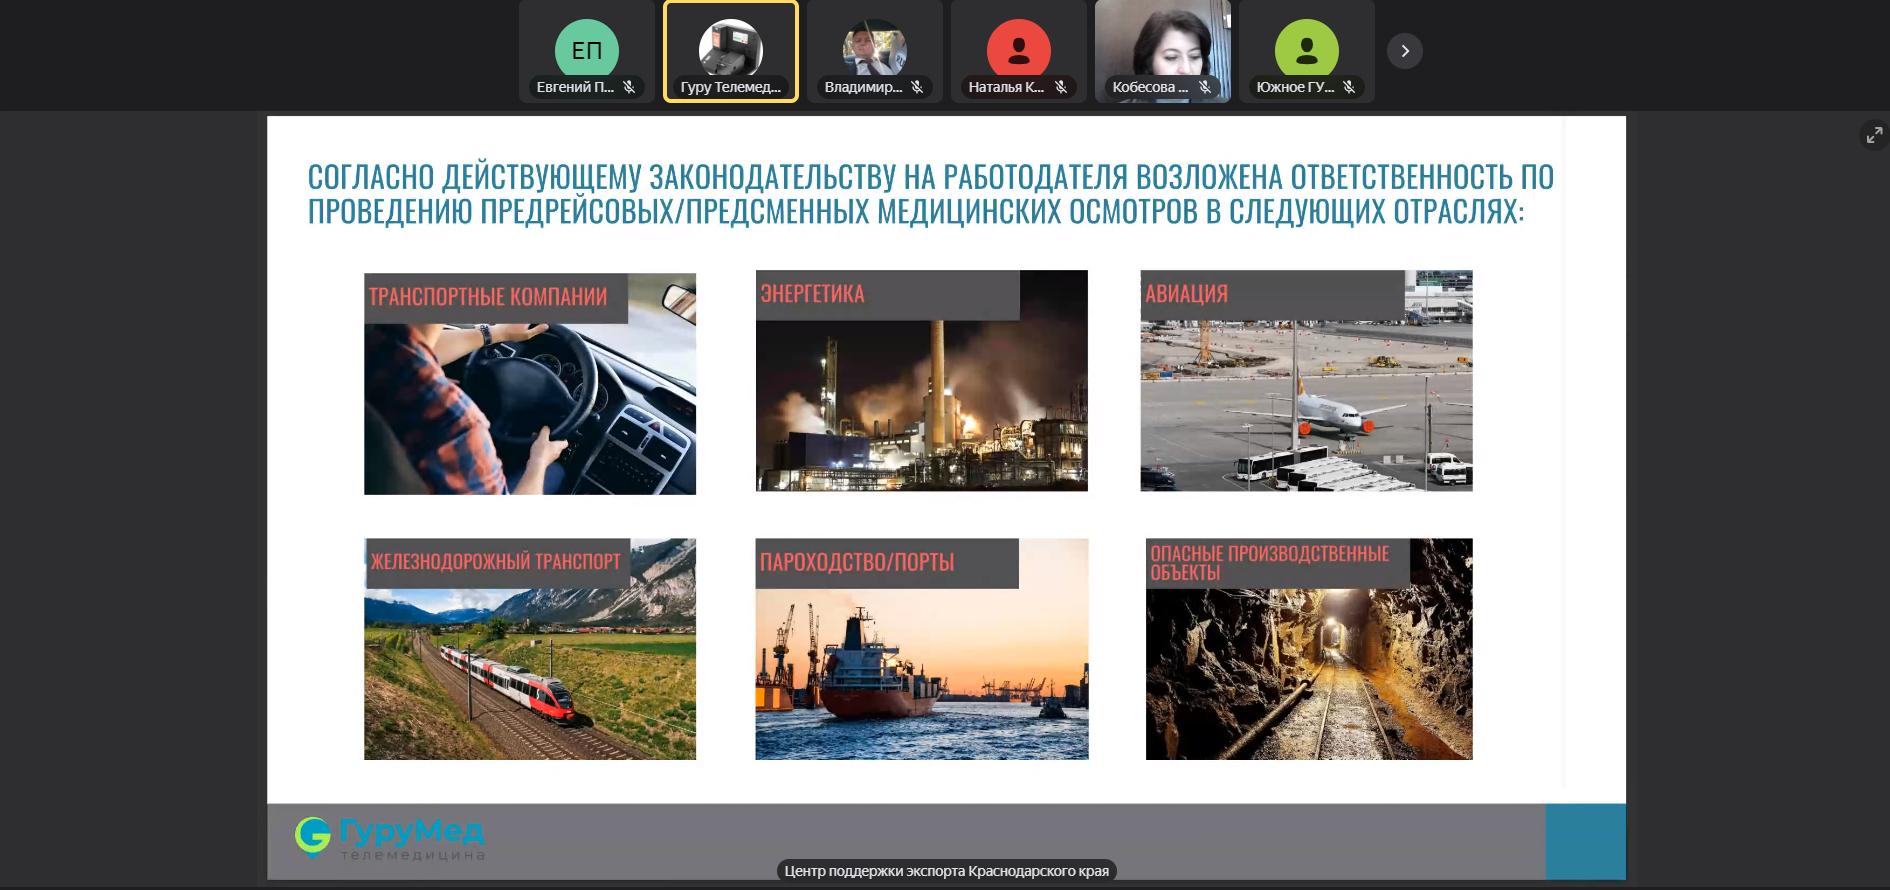Viewport: 1890px width, 890px height.
Task: Expand the shared presentation to fullscreen
Action: (x=1874, y=135)
